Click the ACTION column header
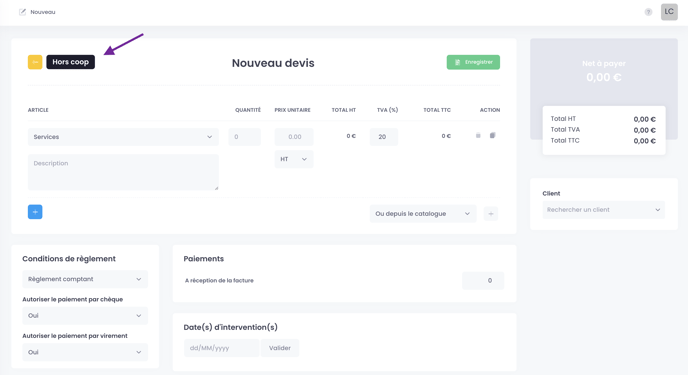The height and width of the screenshot is (375, 688). click(x=490, y=110)
